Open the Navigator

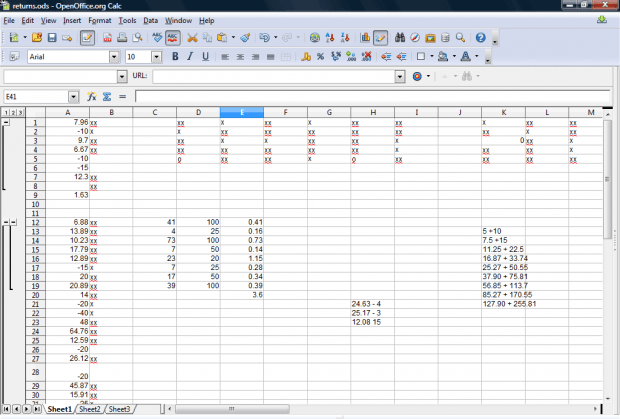(x=415, y=38)
